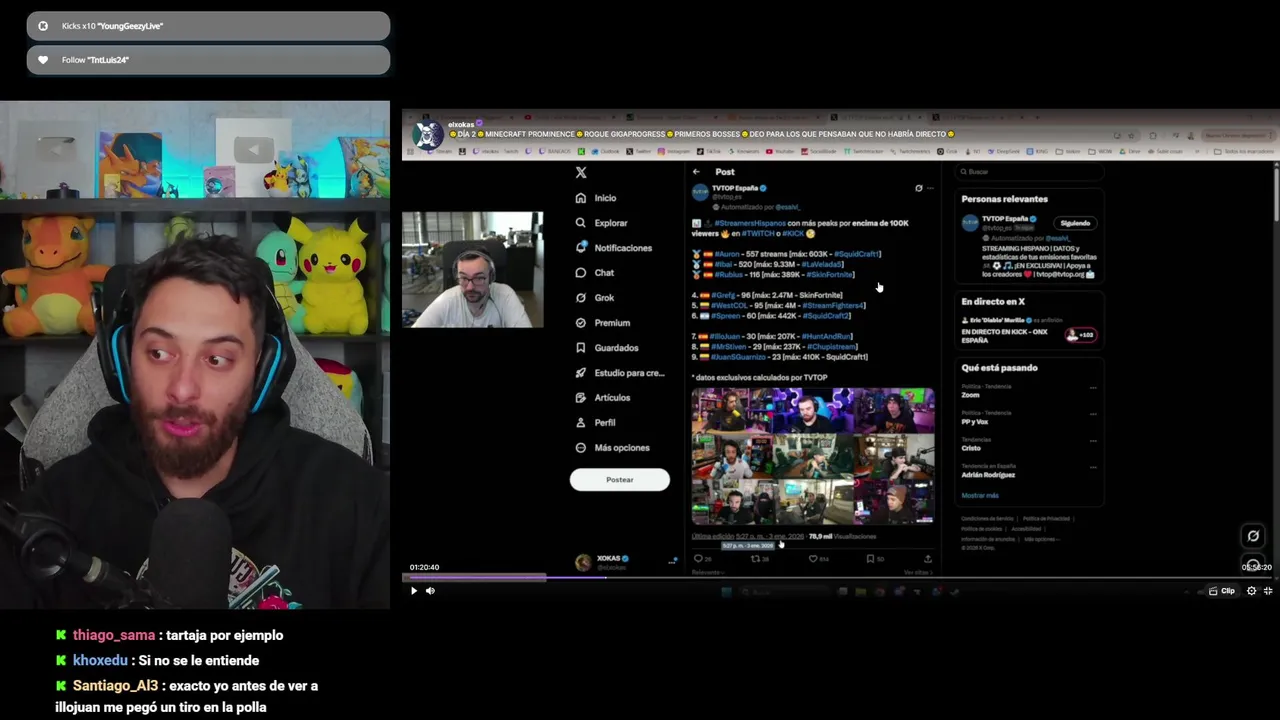Open the streamers collage image in the post

(813, 456)
